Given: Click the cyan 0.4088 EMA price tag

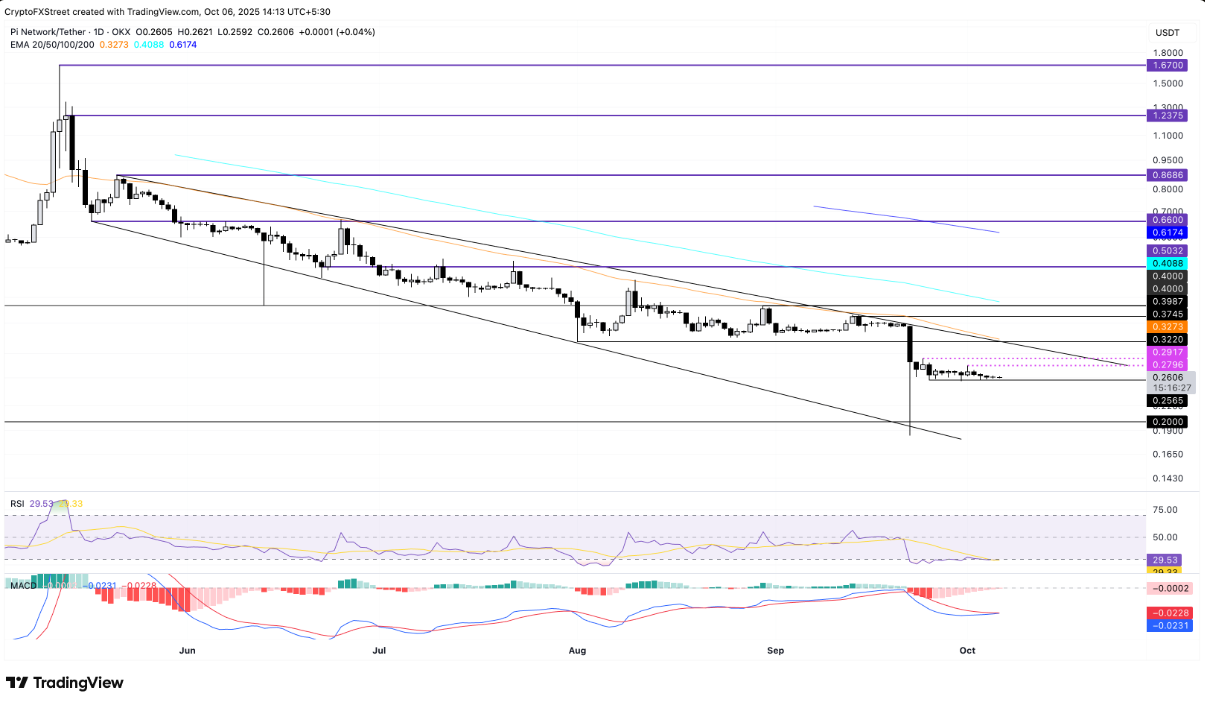Looking at the screenshot, I should point(1167,264).
